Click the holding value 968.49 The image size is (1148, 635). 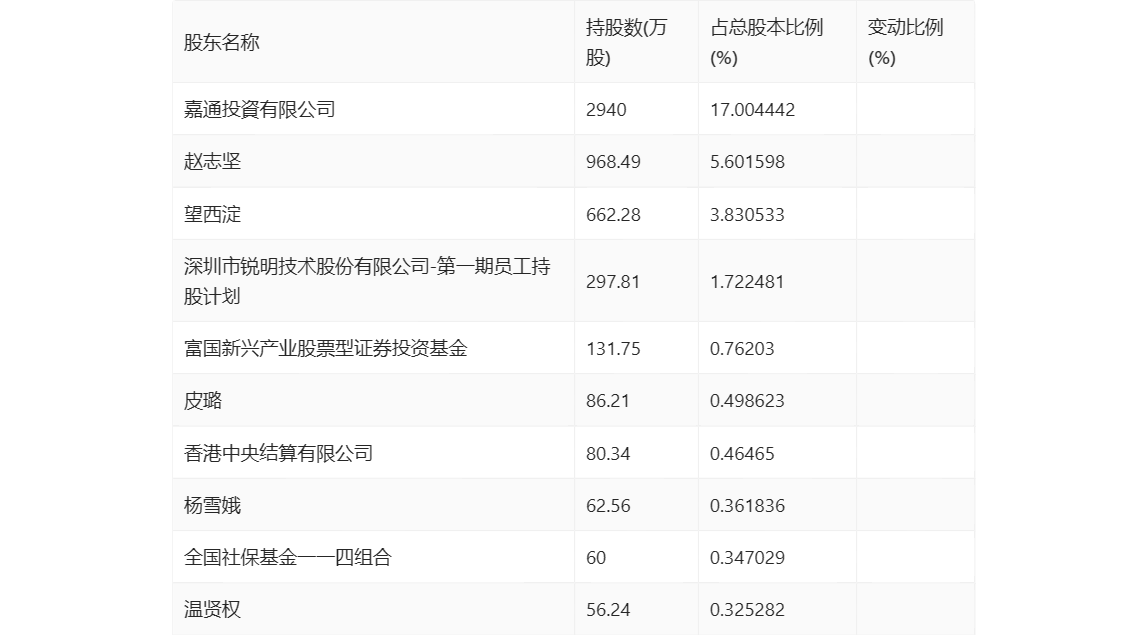pos(613,162)
